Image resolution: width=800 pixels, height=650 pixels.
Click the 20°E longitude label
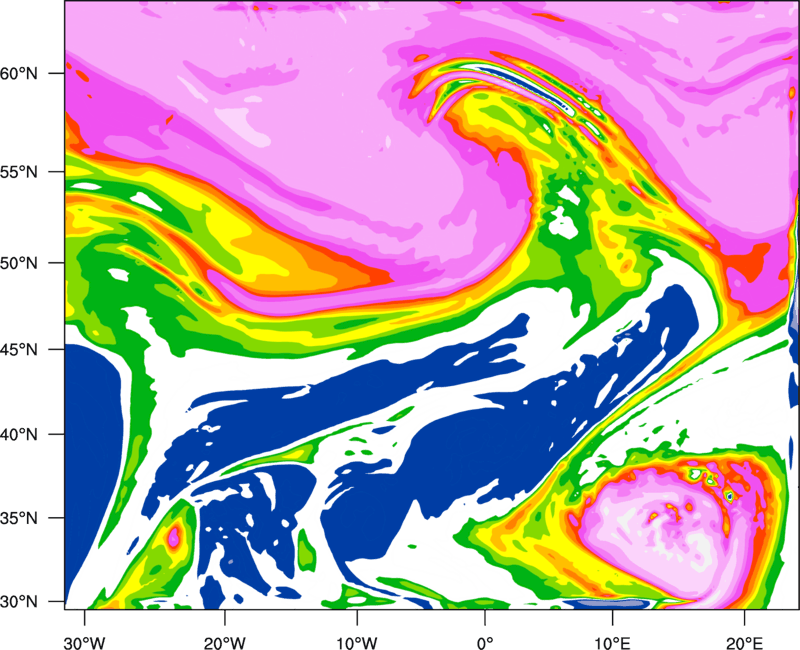[x=744, y=643]
